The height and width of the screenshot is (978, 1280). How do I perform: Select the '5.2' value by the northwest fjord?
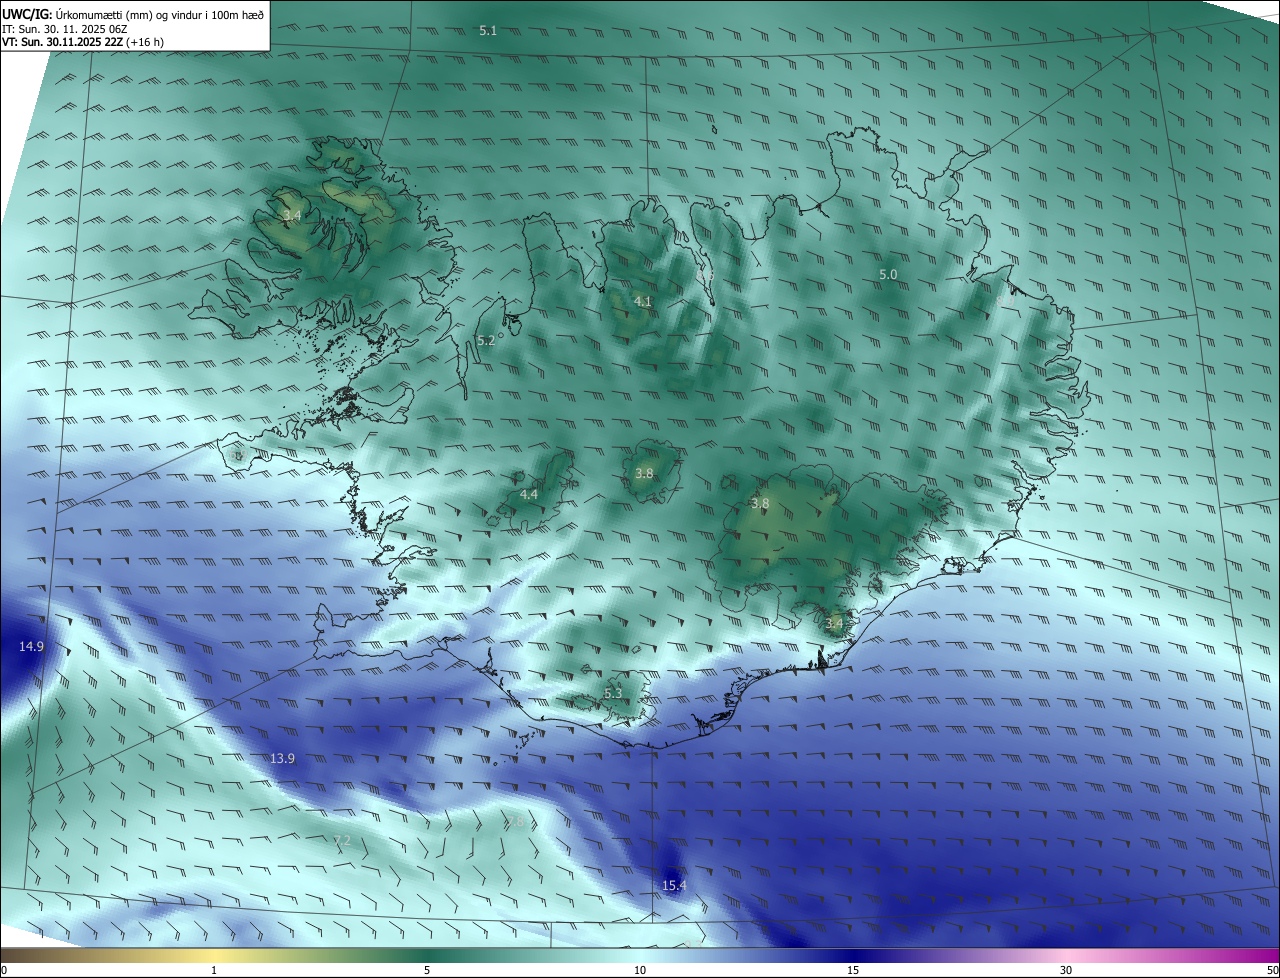click(486, 341)
